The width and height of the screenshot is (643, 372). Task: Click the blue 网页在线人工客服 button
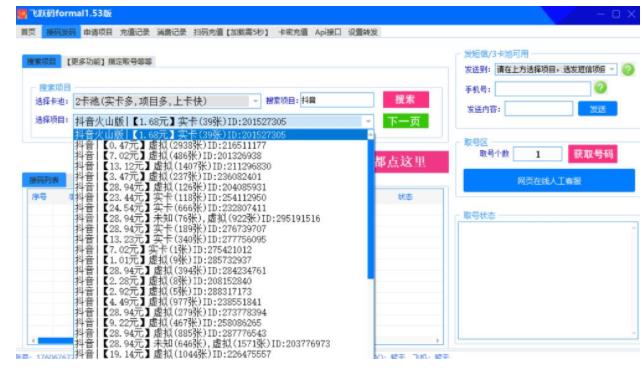549,181
